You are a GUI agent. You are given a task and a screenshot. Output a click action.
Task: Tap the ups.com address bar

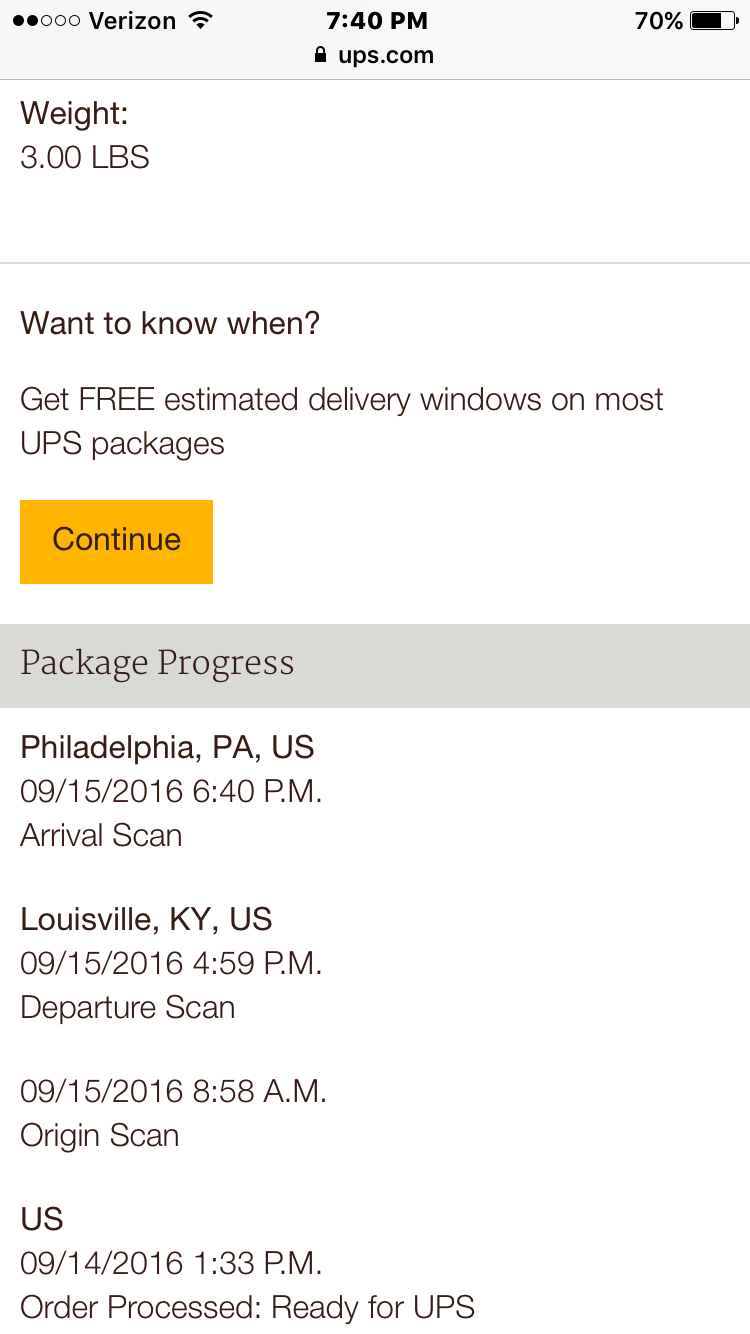pos(375,55)
